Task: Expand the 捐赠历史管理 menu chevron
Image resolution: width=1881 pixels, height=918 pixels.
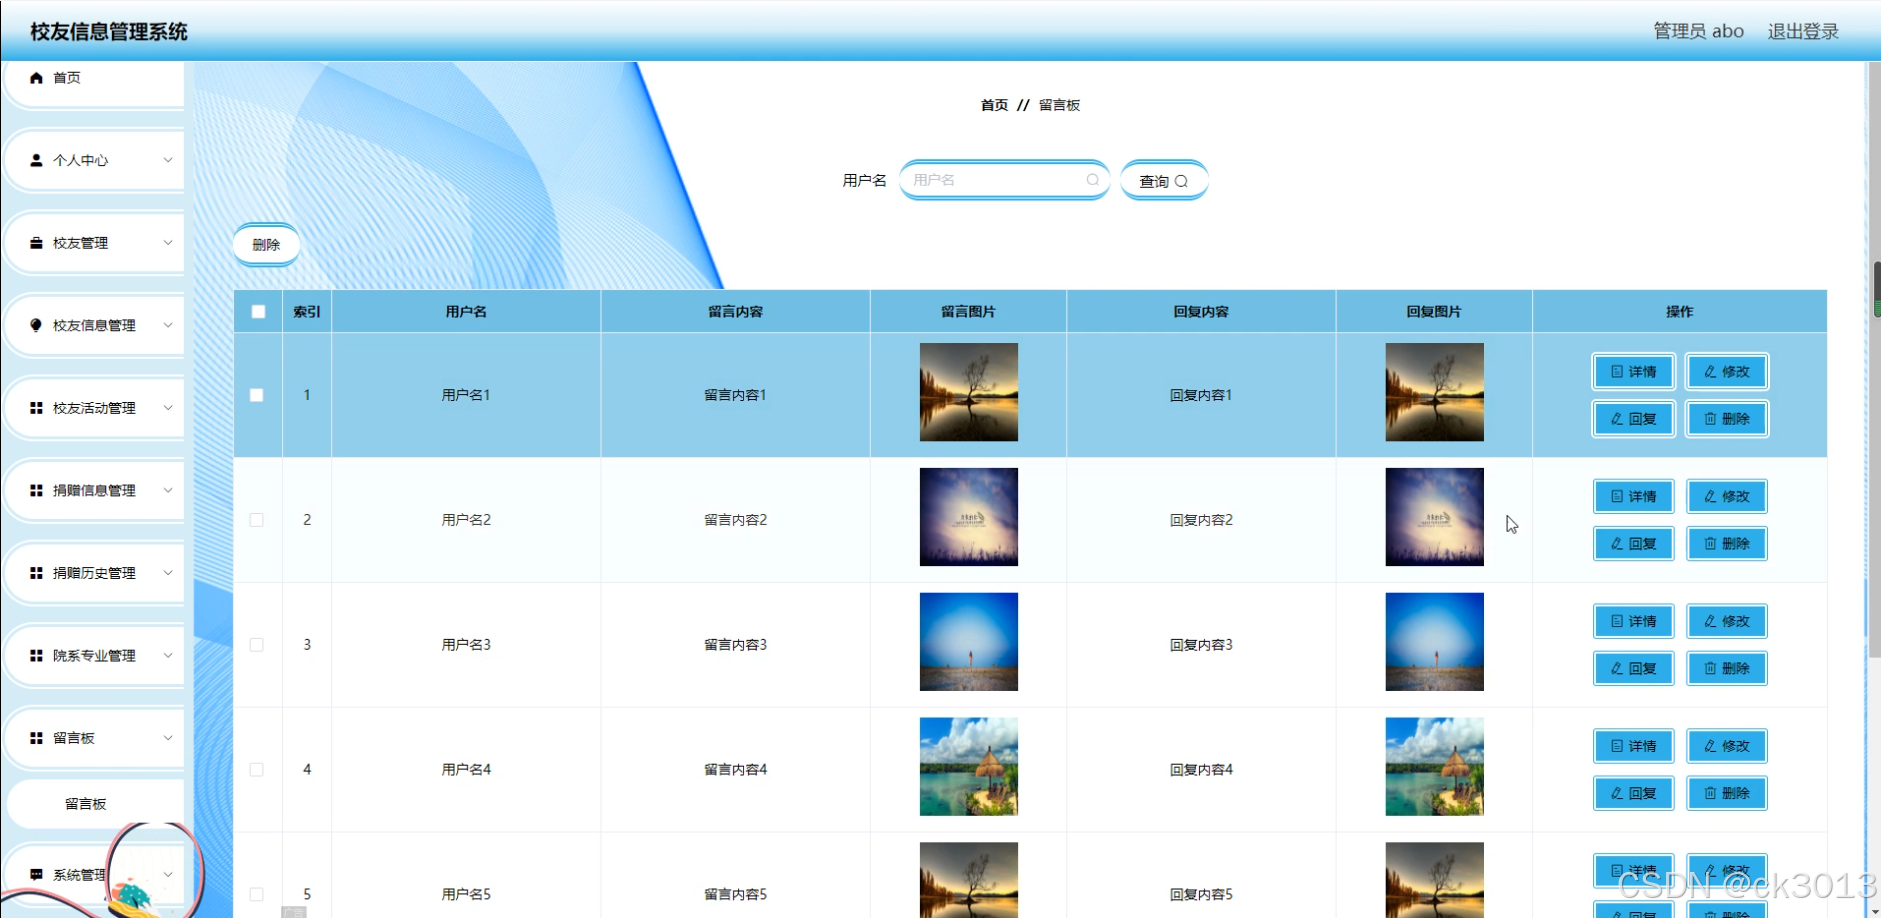Action: [x=168, y=573]
